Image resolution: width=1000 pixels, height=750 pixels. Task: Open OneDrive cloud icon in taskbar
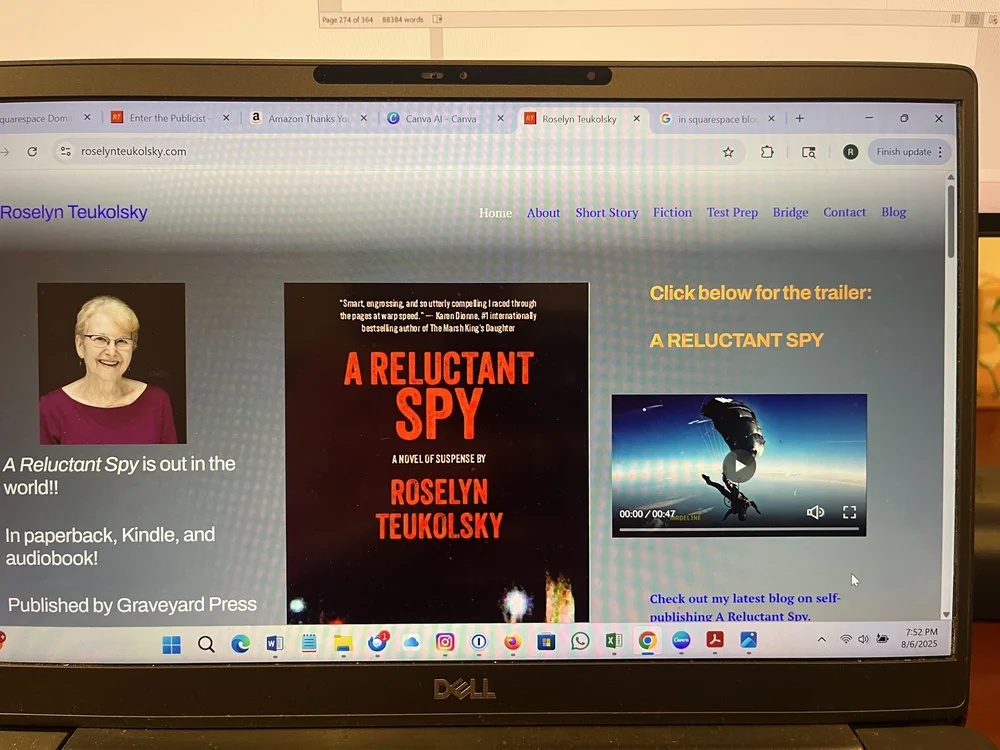pyautogui.click(x=411, y=642)
